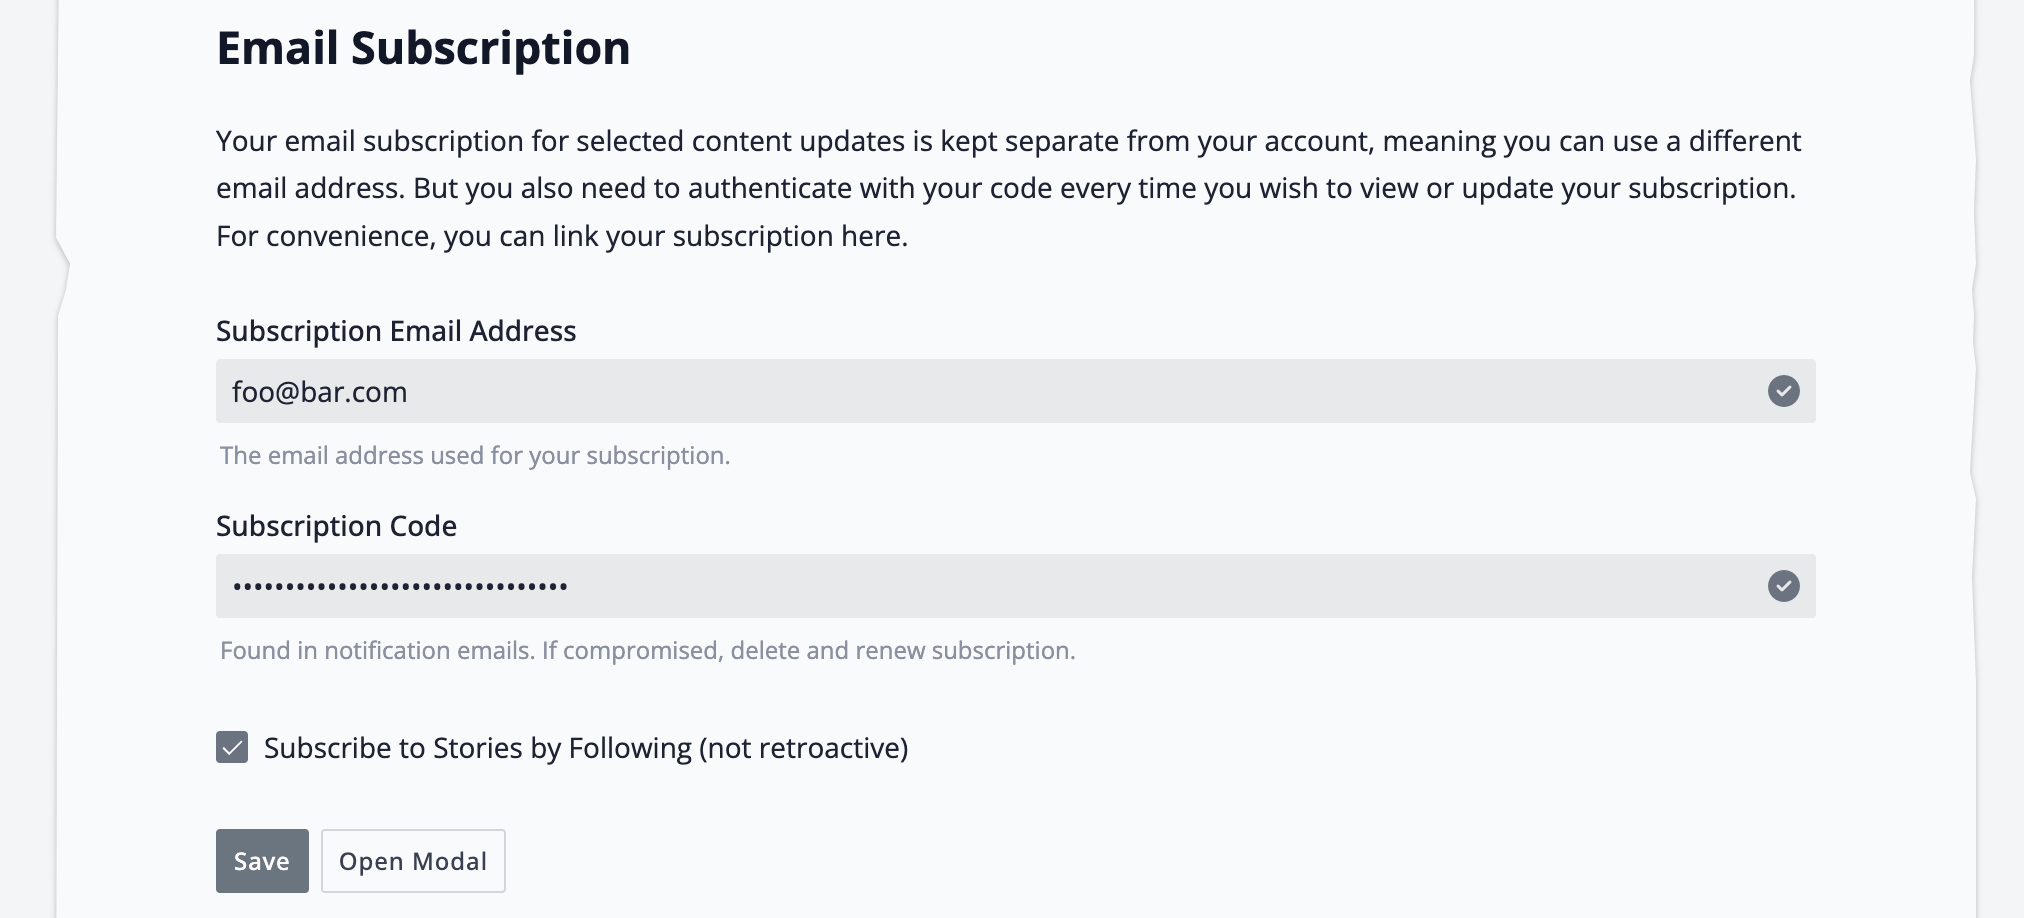This screenshot has height=918, width=2024.
Task: Click the "Email Subscription" heading
Action: [x=423, y=48]
